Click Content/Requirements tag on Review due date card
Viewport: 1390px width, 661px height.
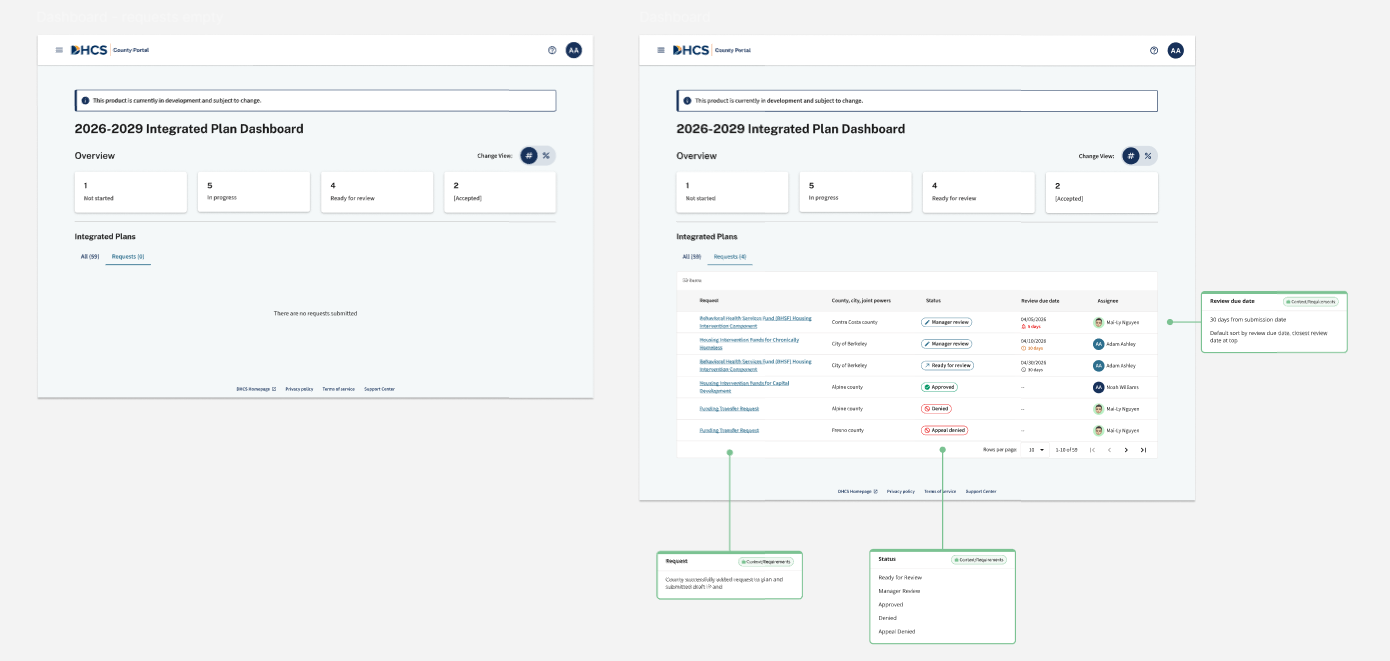[x=1311, y=301]
